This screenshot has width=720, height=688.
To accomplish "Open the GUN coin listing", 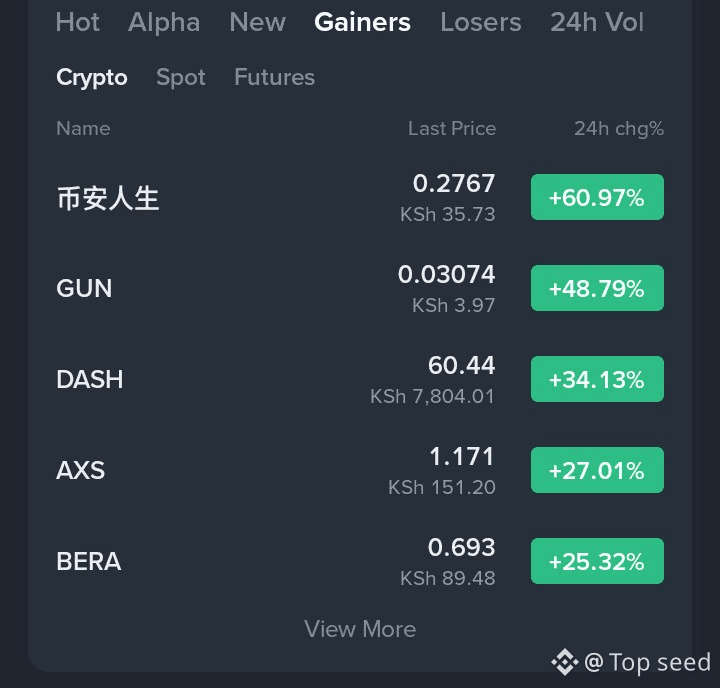I will pyautogui.click(x=84, y=289).
